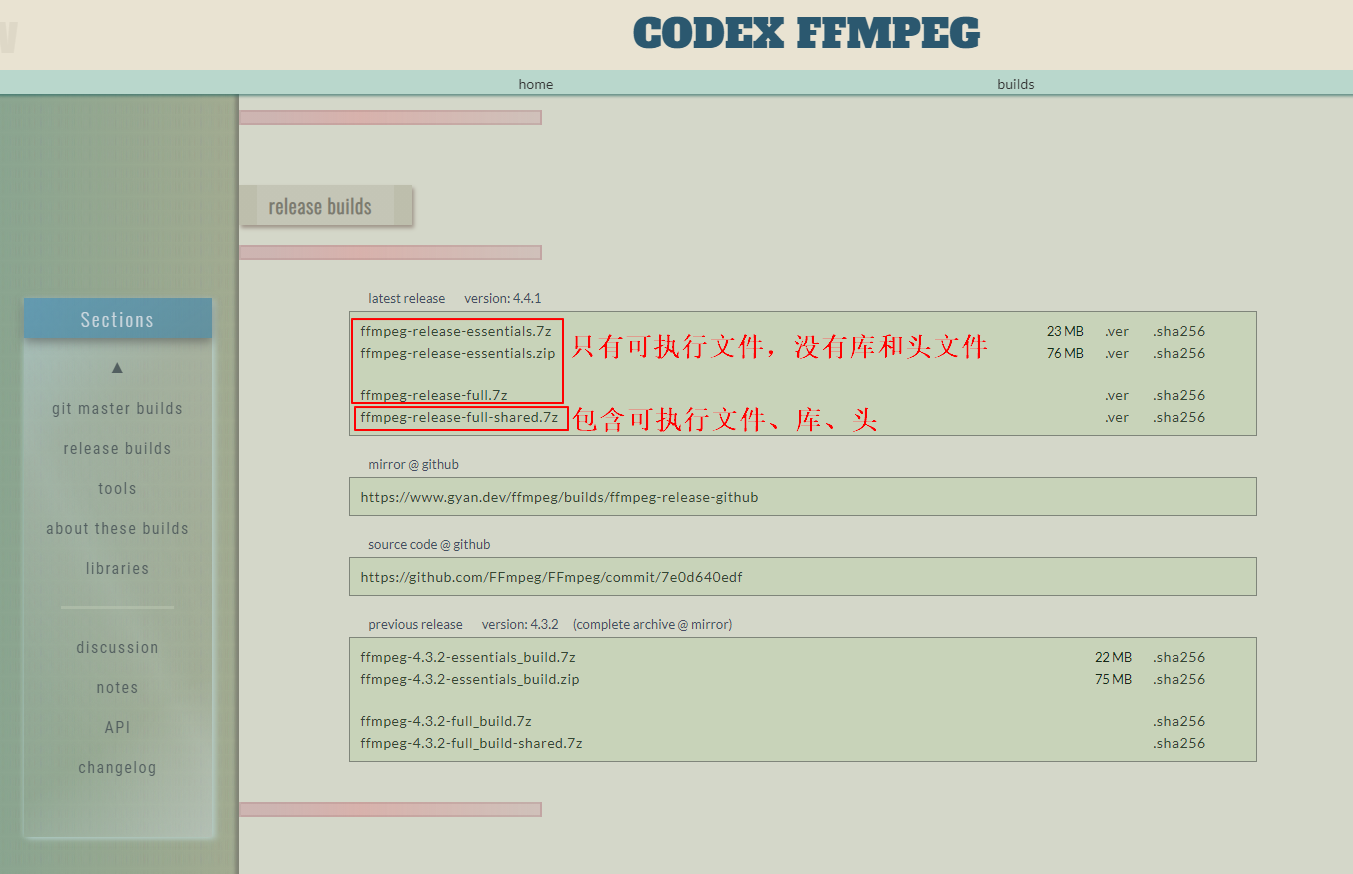Click the '76 MB' size text
The image size is (1353, 874).
(x=1065, y=353)
